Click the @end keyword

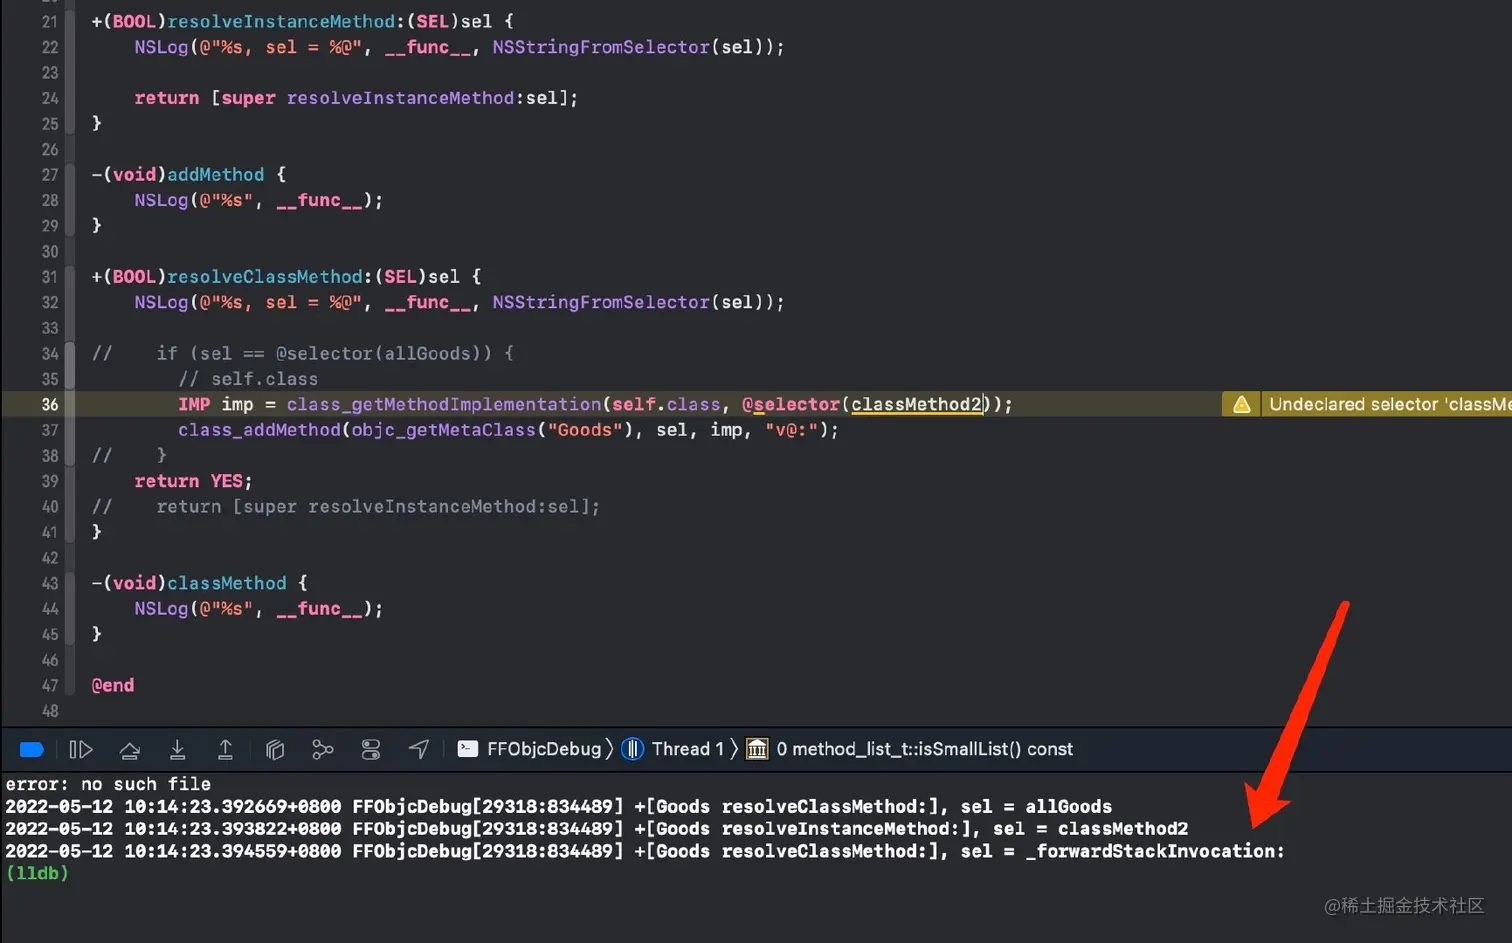coord(113,685)
